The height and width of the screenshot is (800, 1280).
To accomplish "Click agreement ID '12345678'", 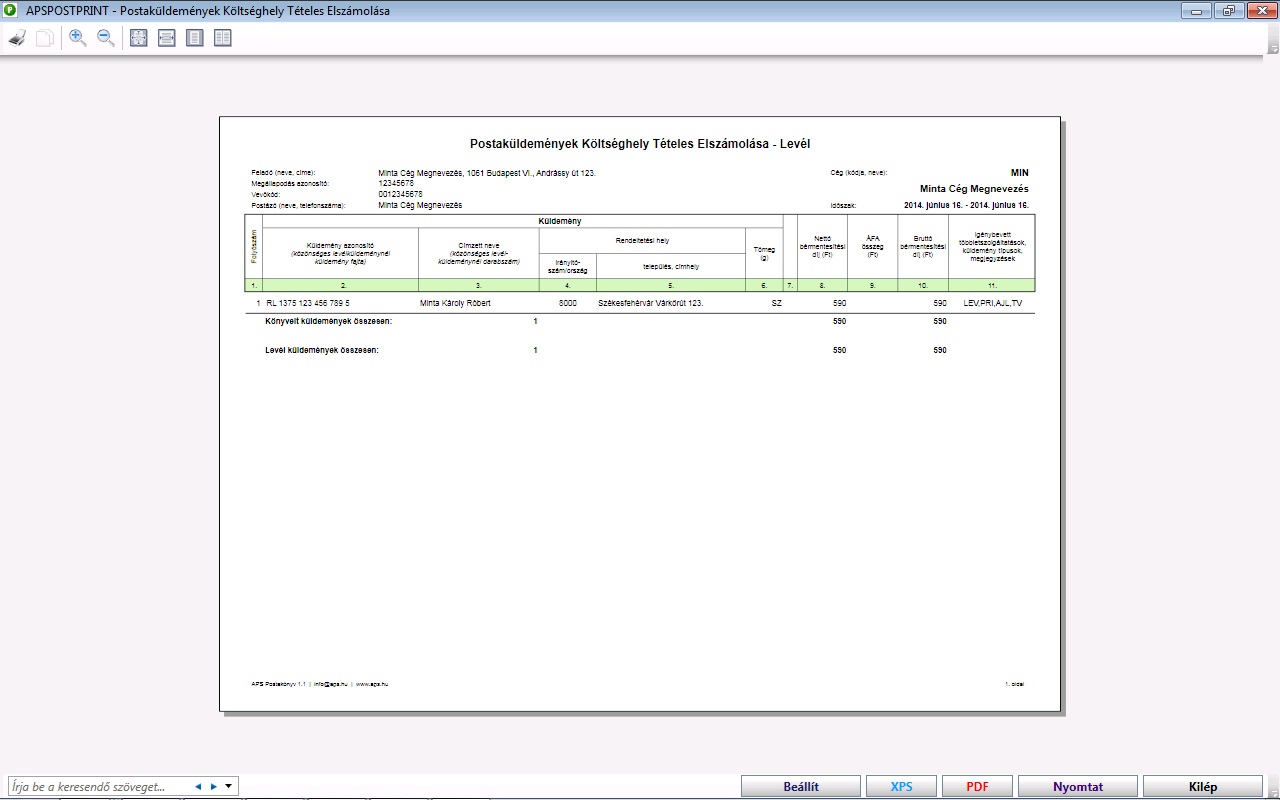I will click(396, 184).
